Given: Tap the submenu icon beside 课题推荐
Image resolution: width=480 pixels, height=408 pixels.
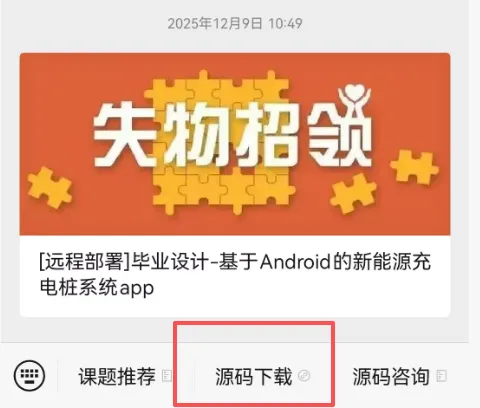Looking at the screenshot, I should (x=167, y=376).
